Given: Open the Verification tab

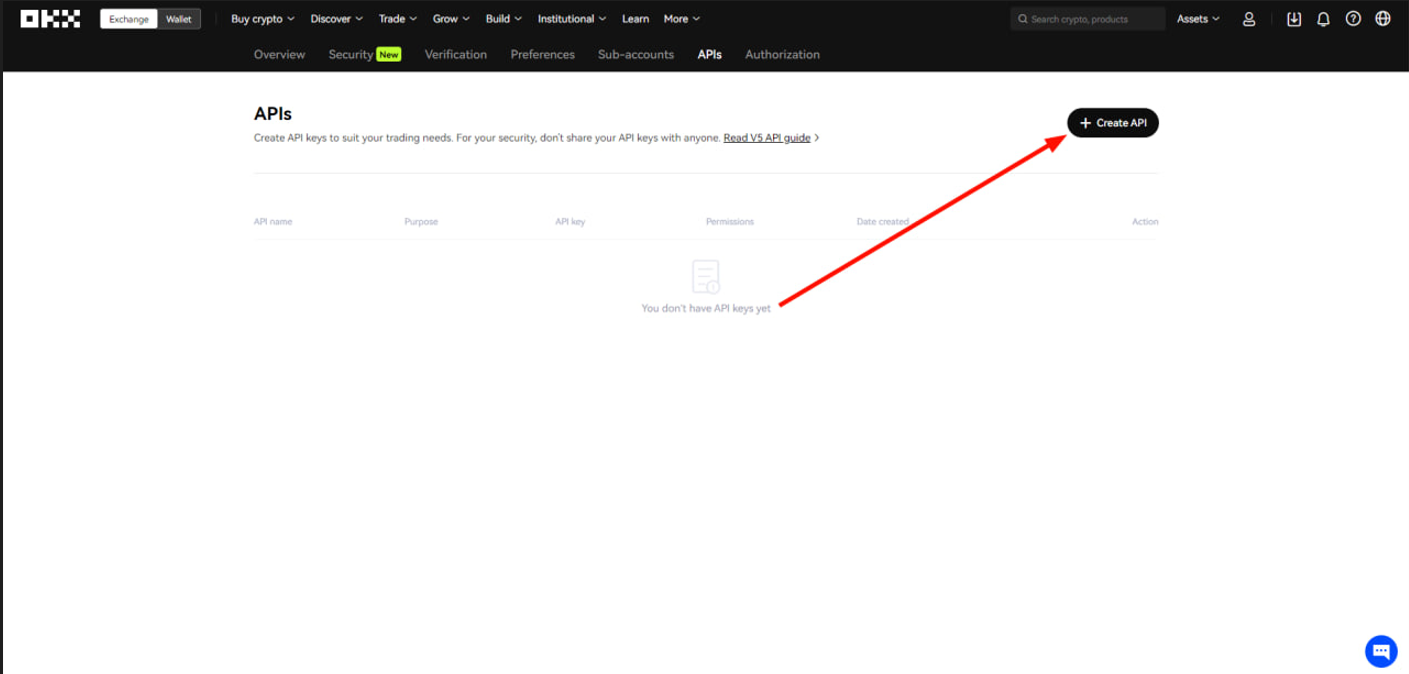Looking at the screenshot, I should coord(455,54).
